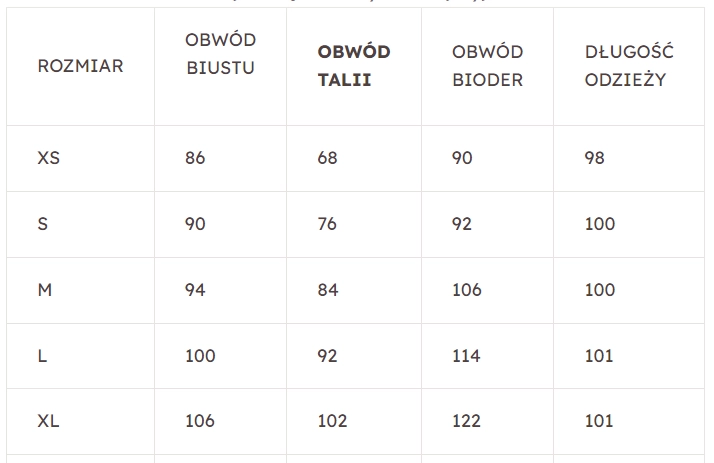Click the DŁUGOŚĆ ODZIEŻY column header
Image resolution: width=714 pixels, height=463 pixels.
pyautogui.click(x=629, y=66)
